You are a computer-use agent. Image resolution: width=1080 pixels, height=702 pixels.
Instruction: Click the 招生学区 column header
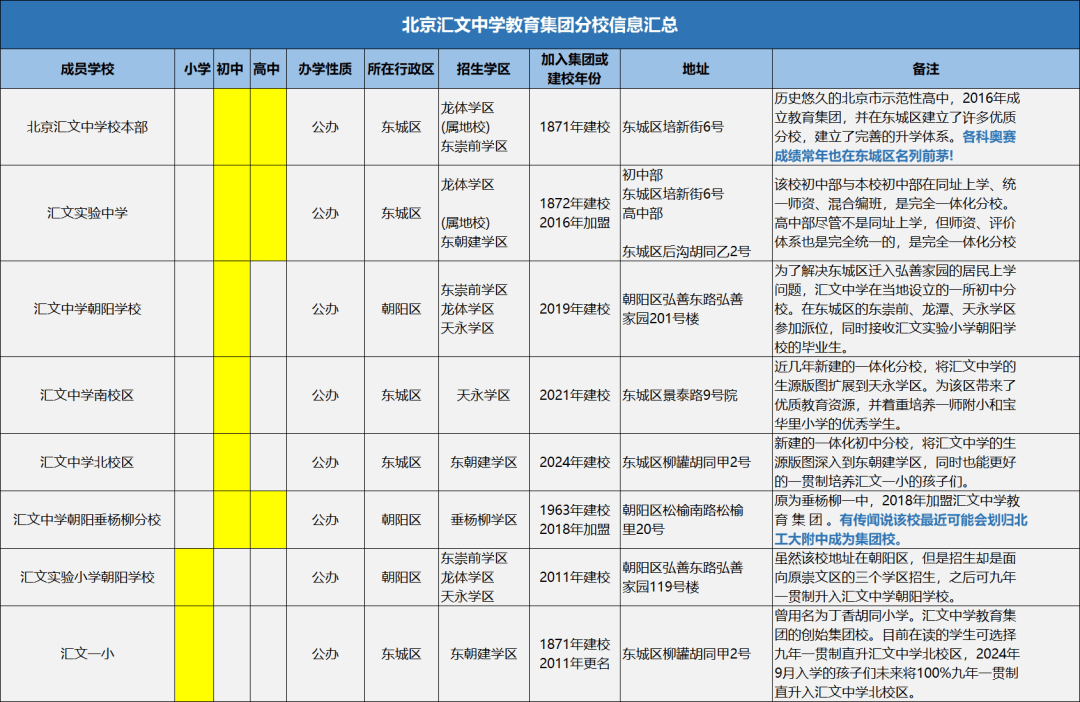(484, 69)
